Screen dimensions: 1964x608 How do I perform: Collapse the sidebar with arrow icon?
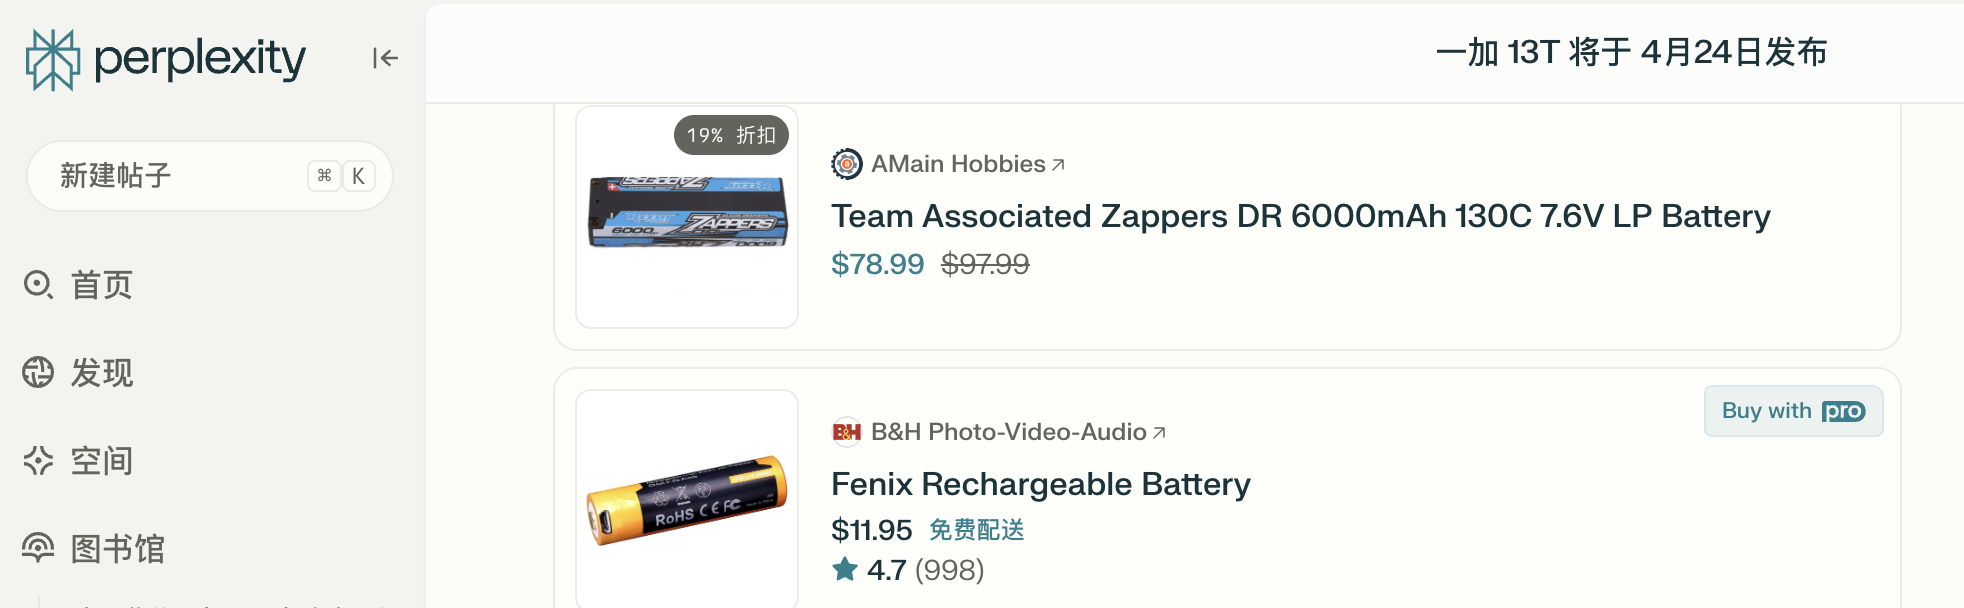click(x=385, y=58)
